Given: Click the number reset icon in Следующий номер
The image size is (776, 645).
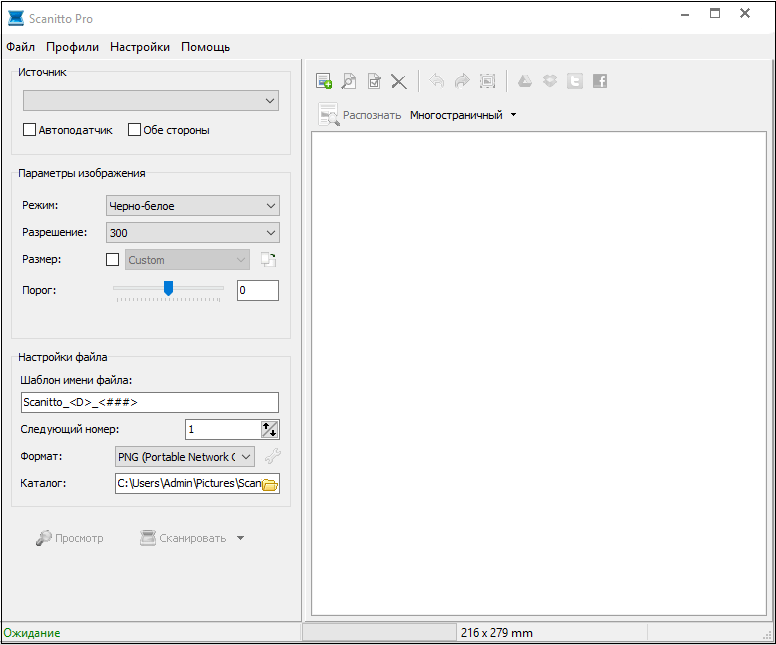Looking at the screenshot, I should click(270, 429).
